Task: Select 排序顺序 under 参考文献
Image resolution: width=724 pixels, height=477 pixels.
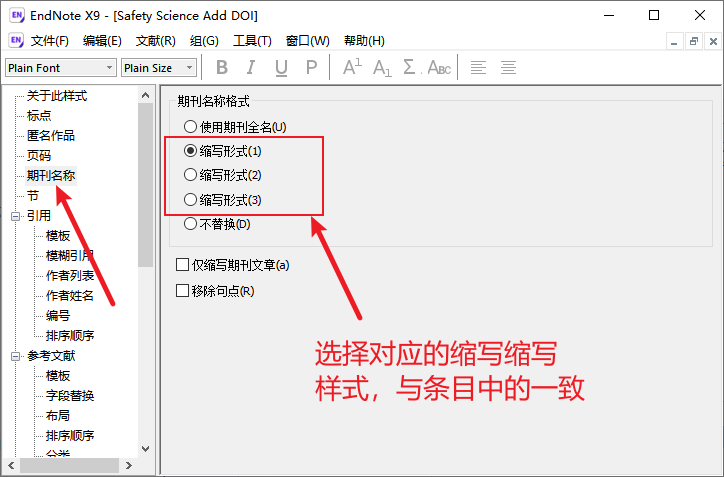Action: [70, 435]
